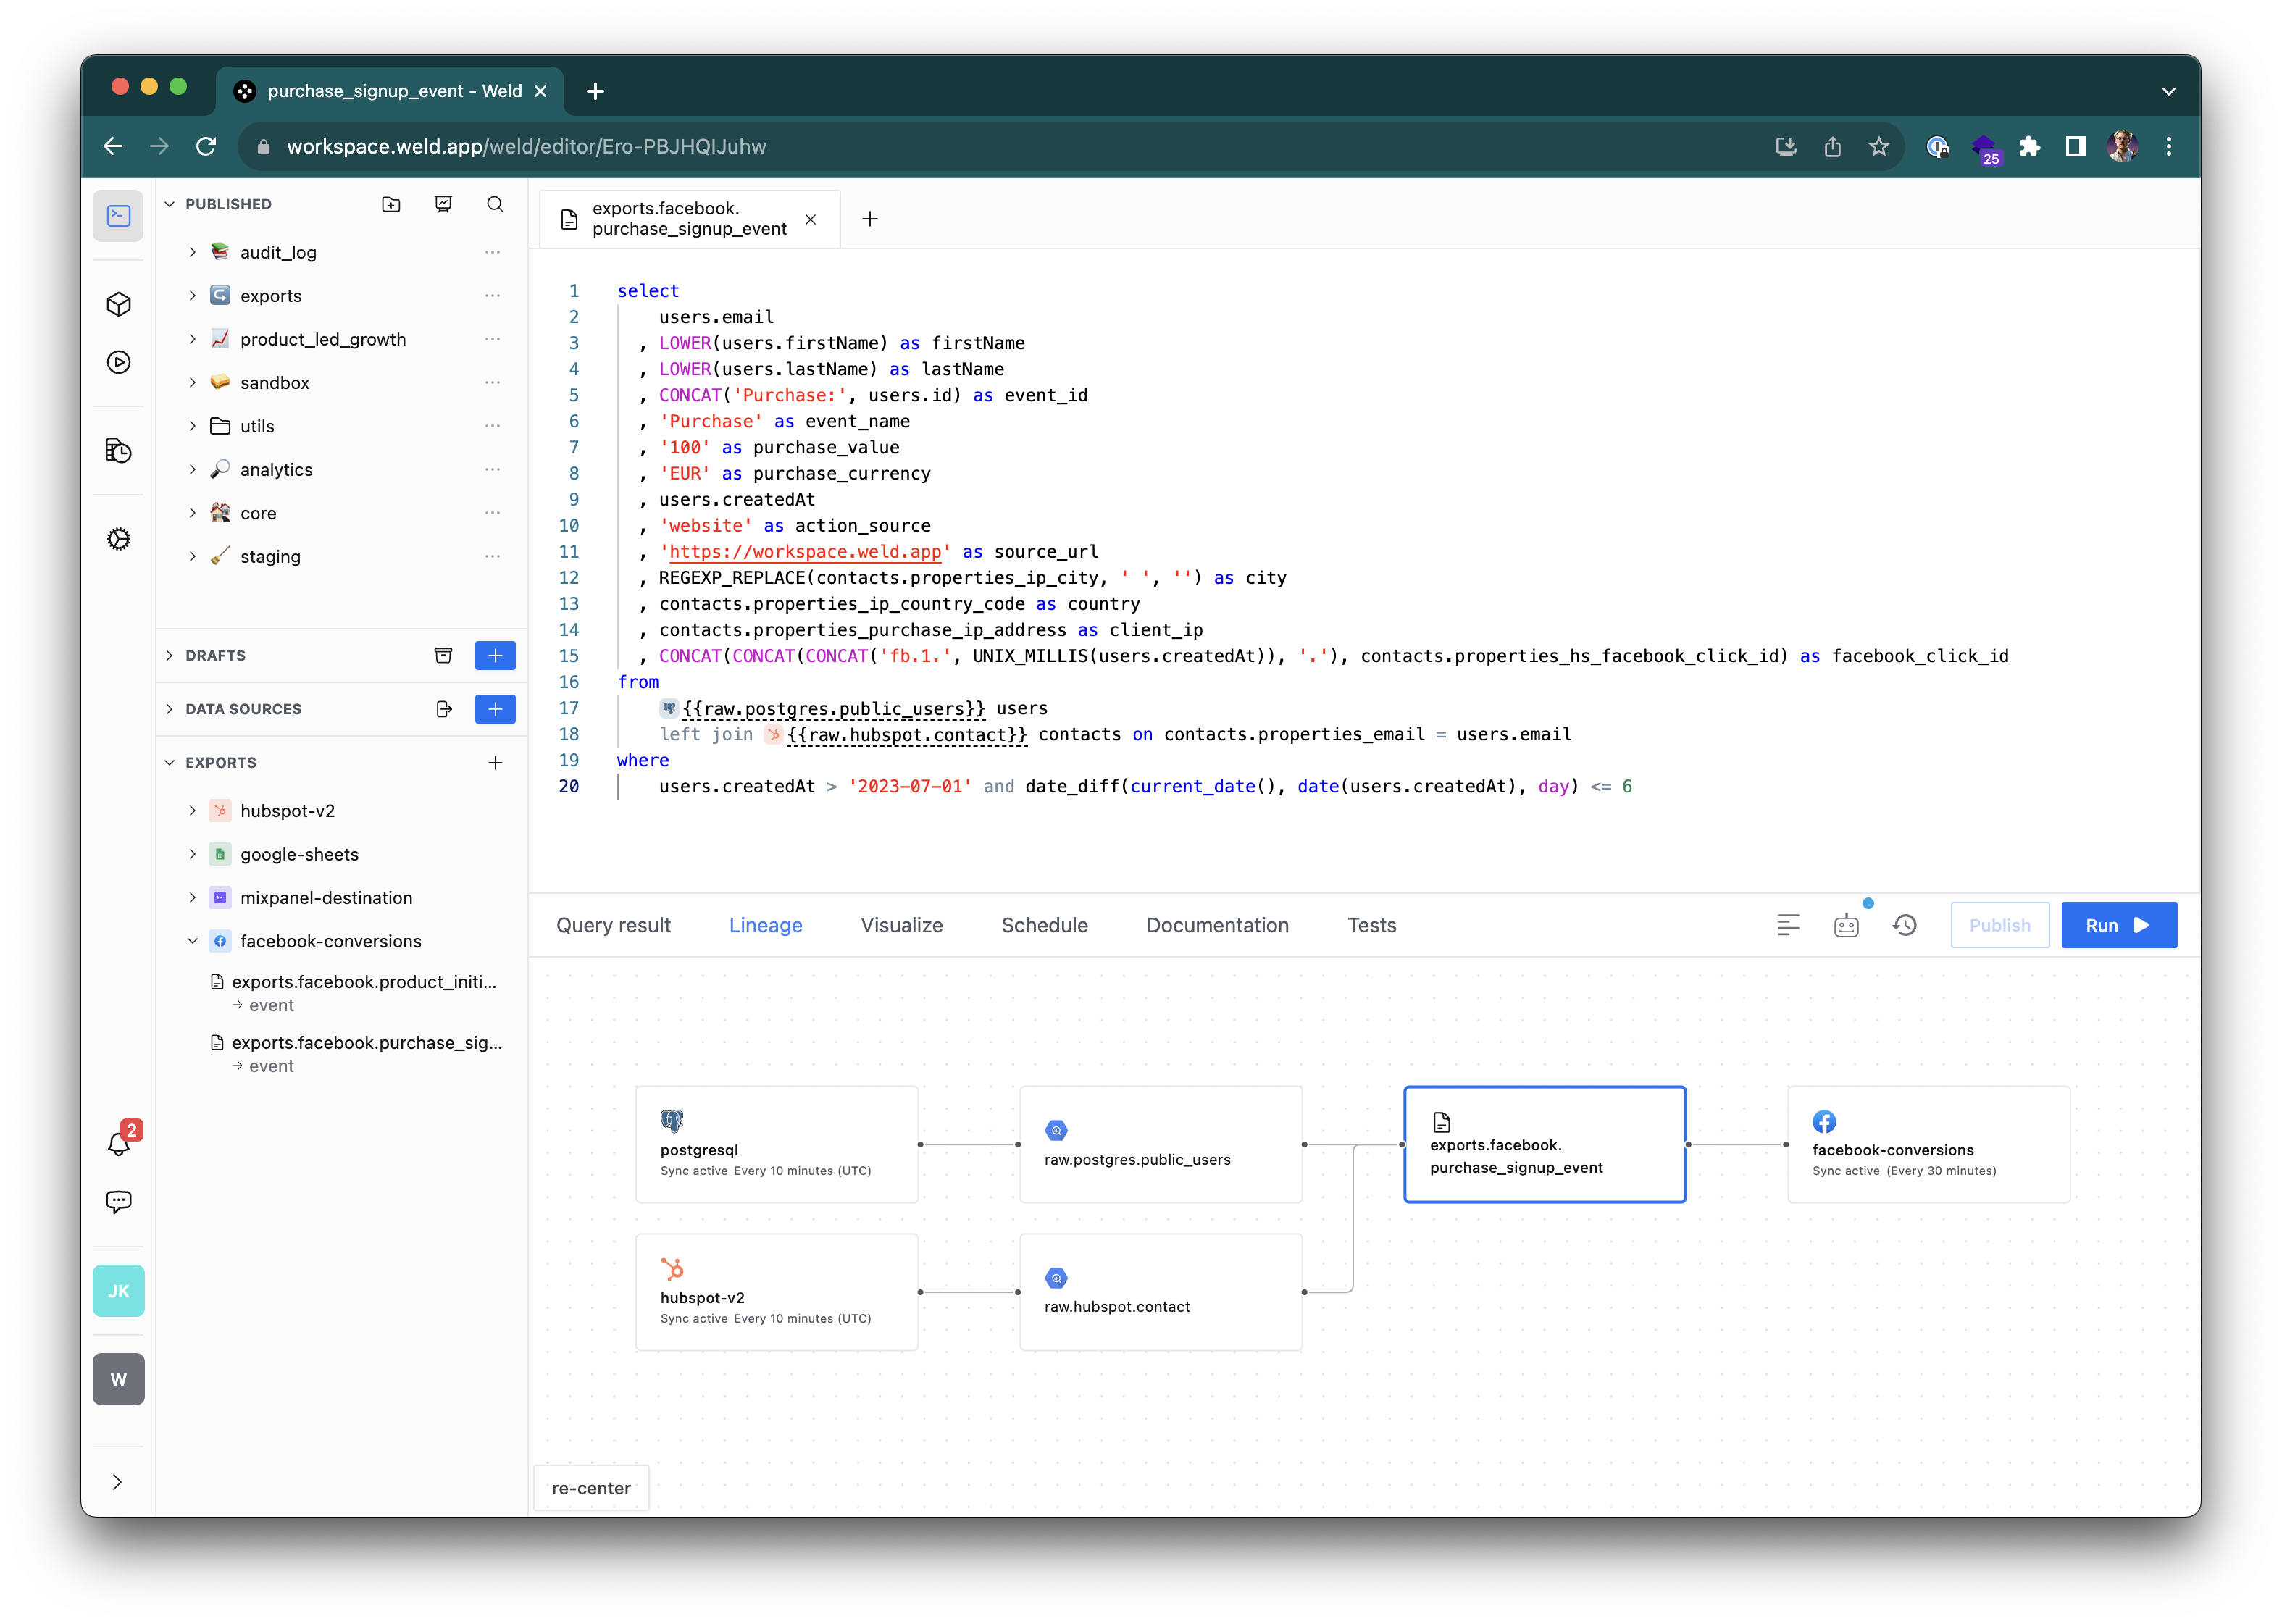Screen dimensions: 2282x1624
Task: Click the format query lines icon
Action: (x=1788, y=925)
